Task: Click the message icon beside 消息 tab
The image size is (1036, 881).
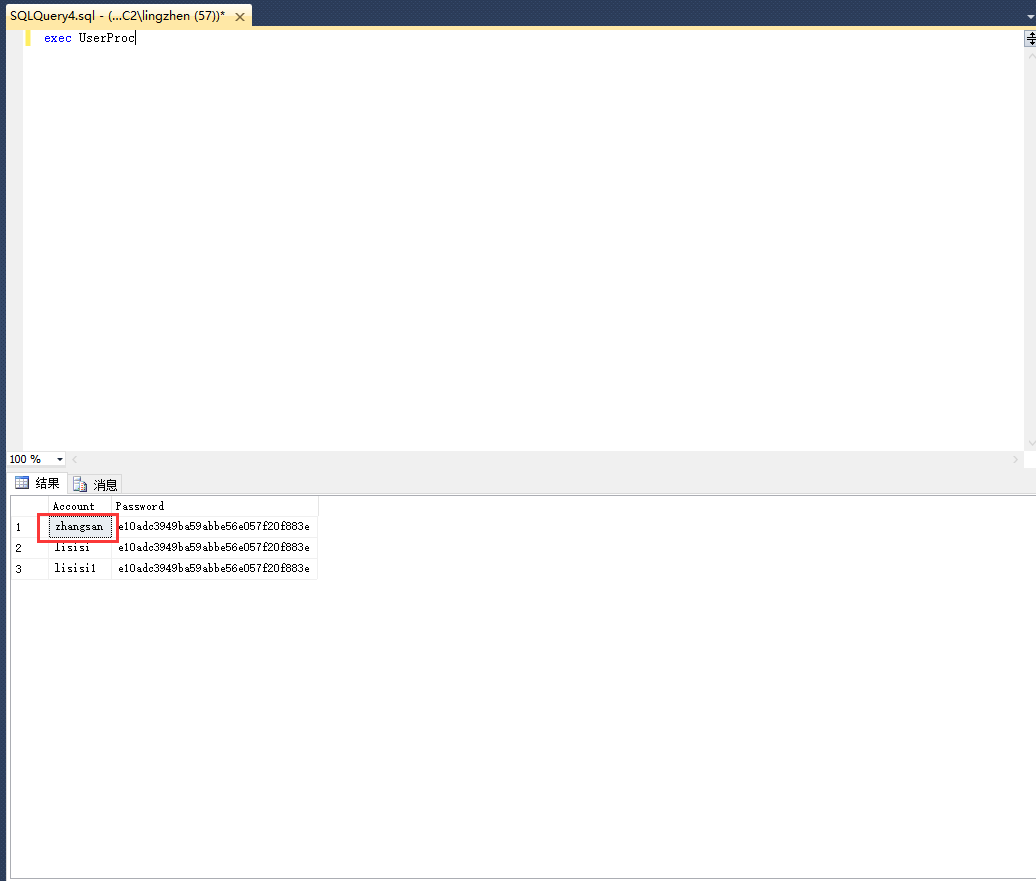Action: (x=80, y=483)
